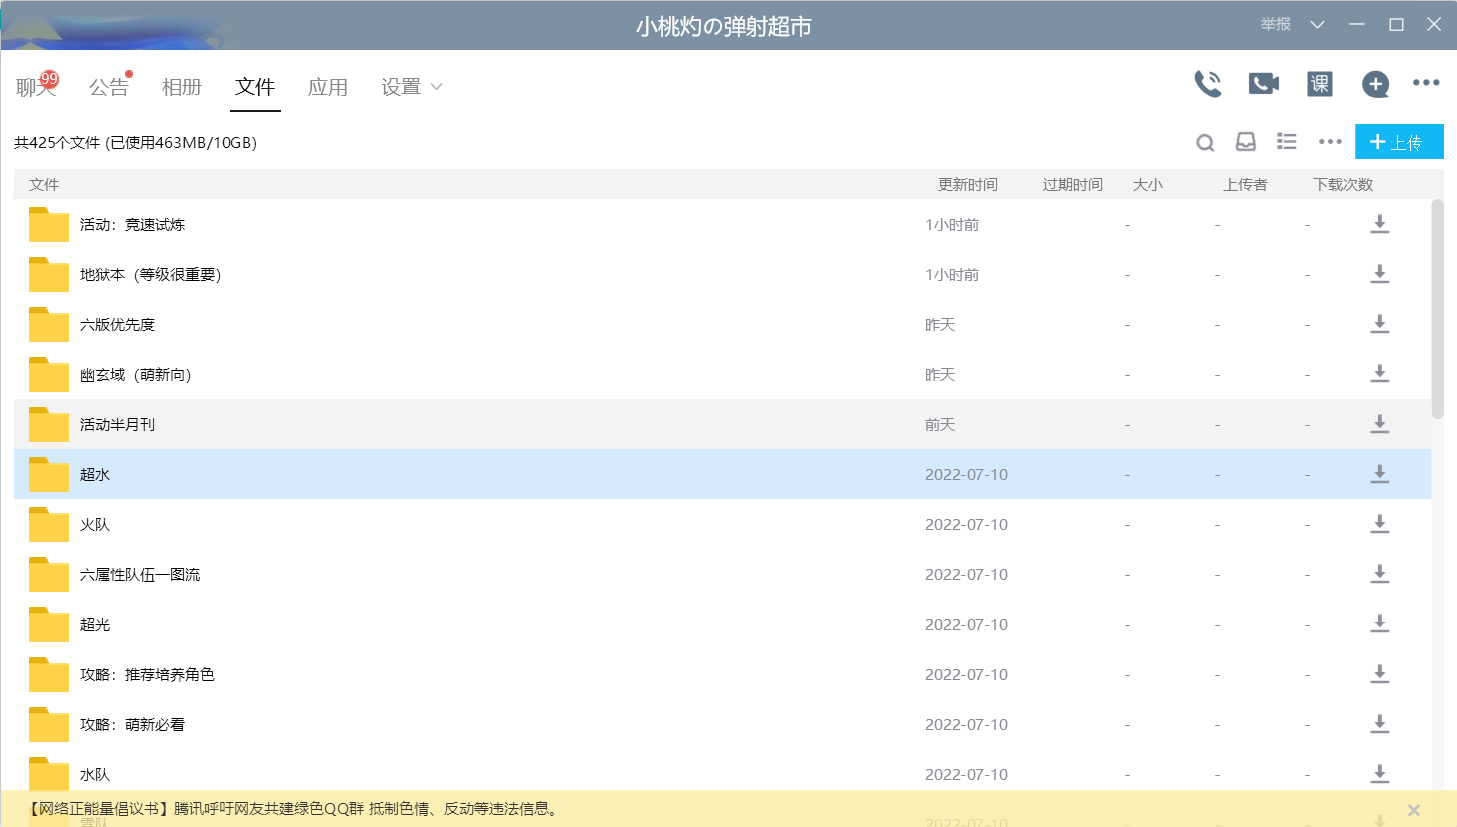Download the 攻略：萌新必看 folder
Screen dimensions: 1457x827
(x=1380, y=724)
